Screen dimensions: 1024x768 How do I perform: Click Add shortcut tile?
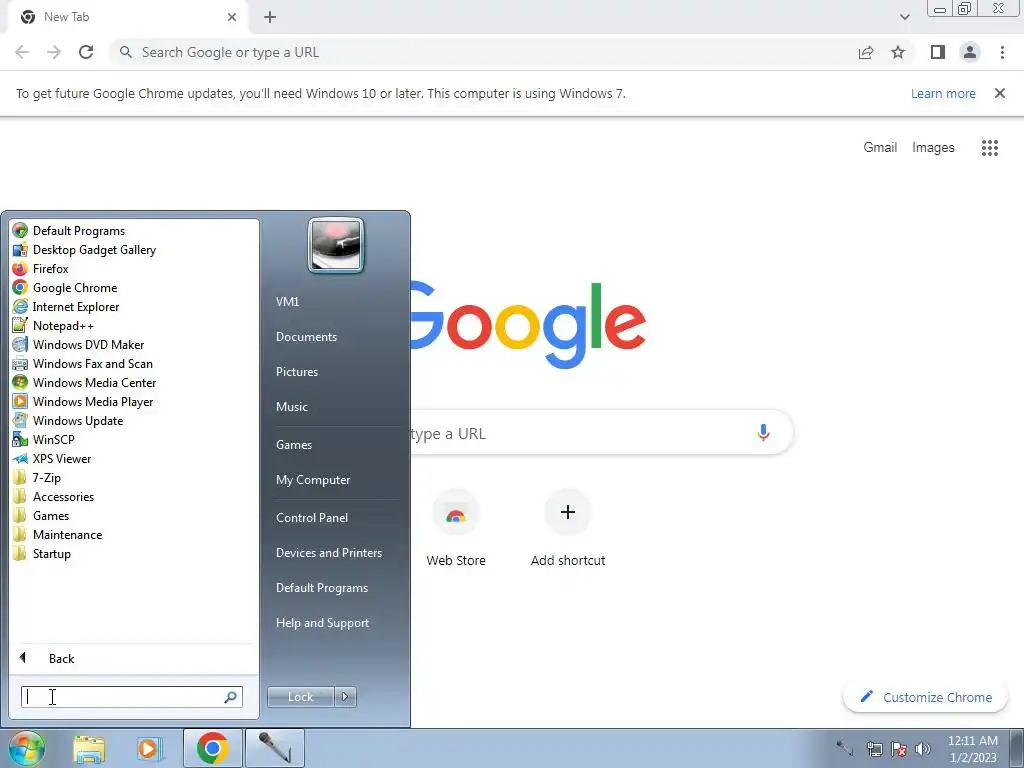(568, 528)
